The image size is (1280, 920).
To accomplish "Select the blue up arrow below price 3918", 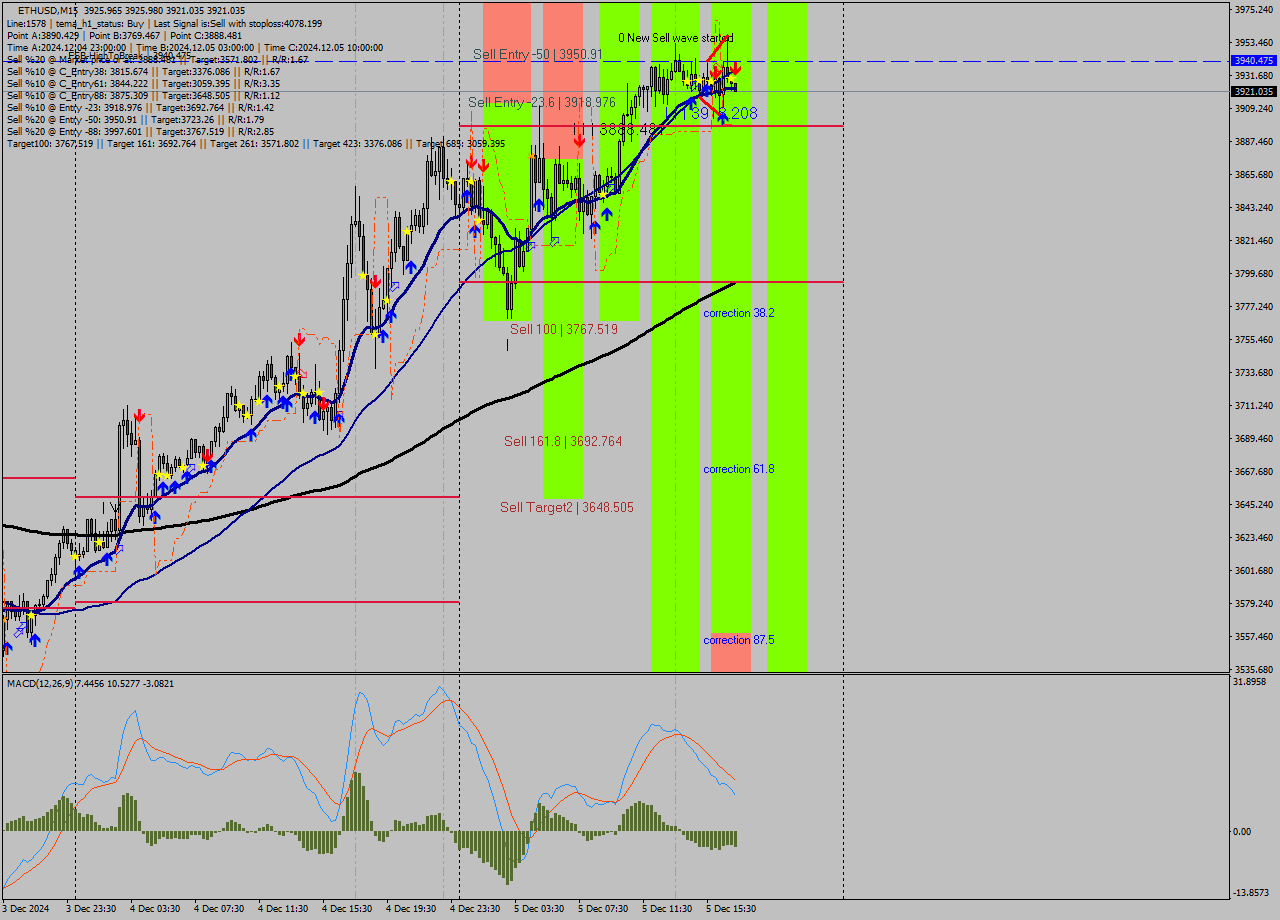I will pyautogui.click(x=722, y=118).
